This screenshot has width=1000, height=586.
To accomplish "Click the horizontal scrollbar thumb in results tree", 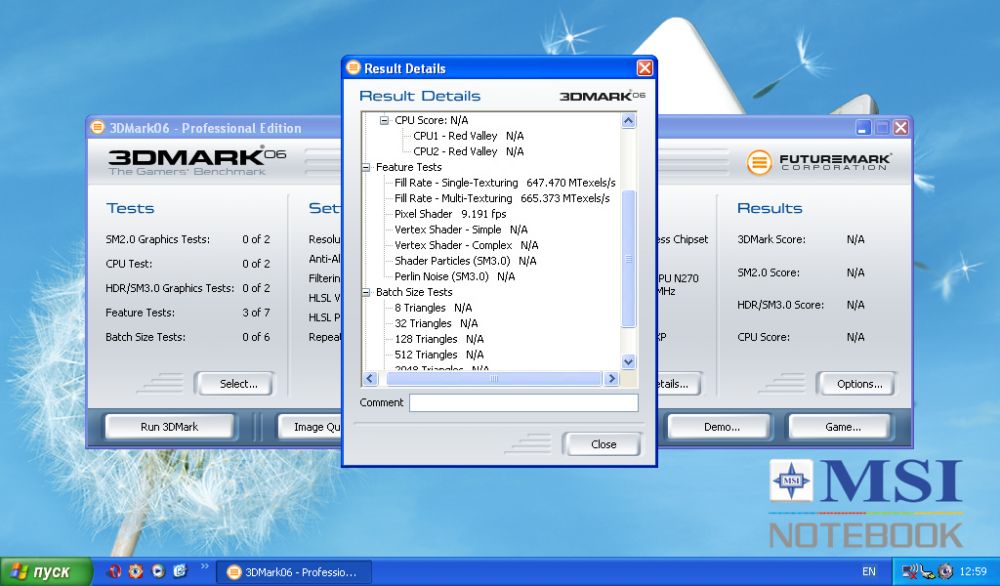I will [x=494, y=379].
